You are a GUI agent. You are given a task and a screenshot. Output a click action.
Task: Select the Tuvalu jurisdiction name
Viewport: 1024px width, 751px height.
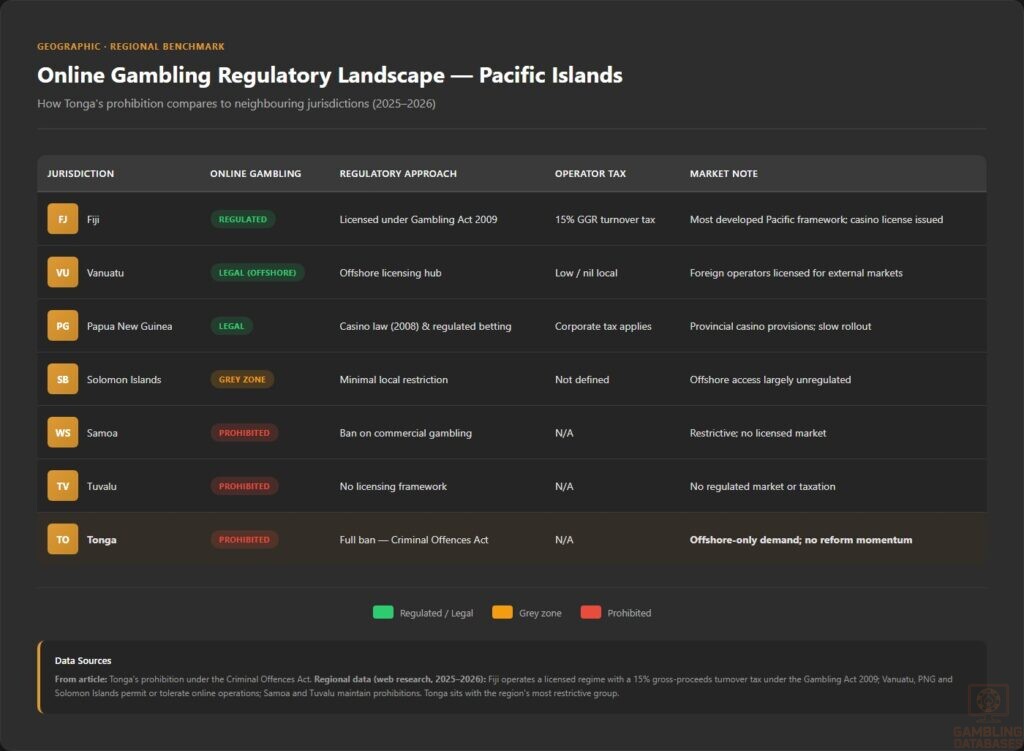[x=102, y=487]
